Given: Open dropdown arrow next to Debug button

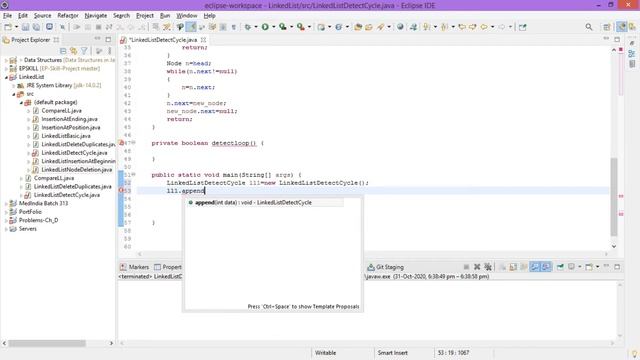Looking at the screenshot, I should click(x=256, y=27).
